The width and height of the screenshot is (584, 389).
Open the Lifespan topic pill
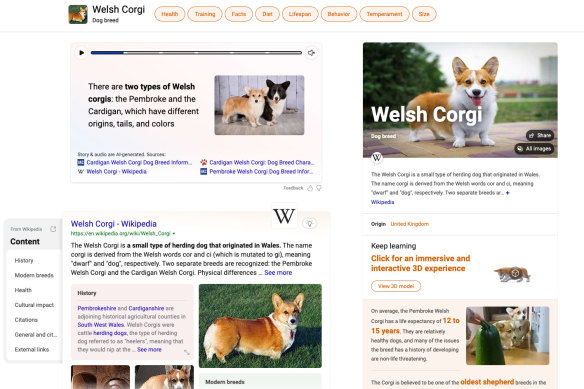pos(299,14)
